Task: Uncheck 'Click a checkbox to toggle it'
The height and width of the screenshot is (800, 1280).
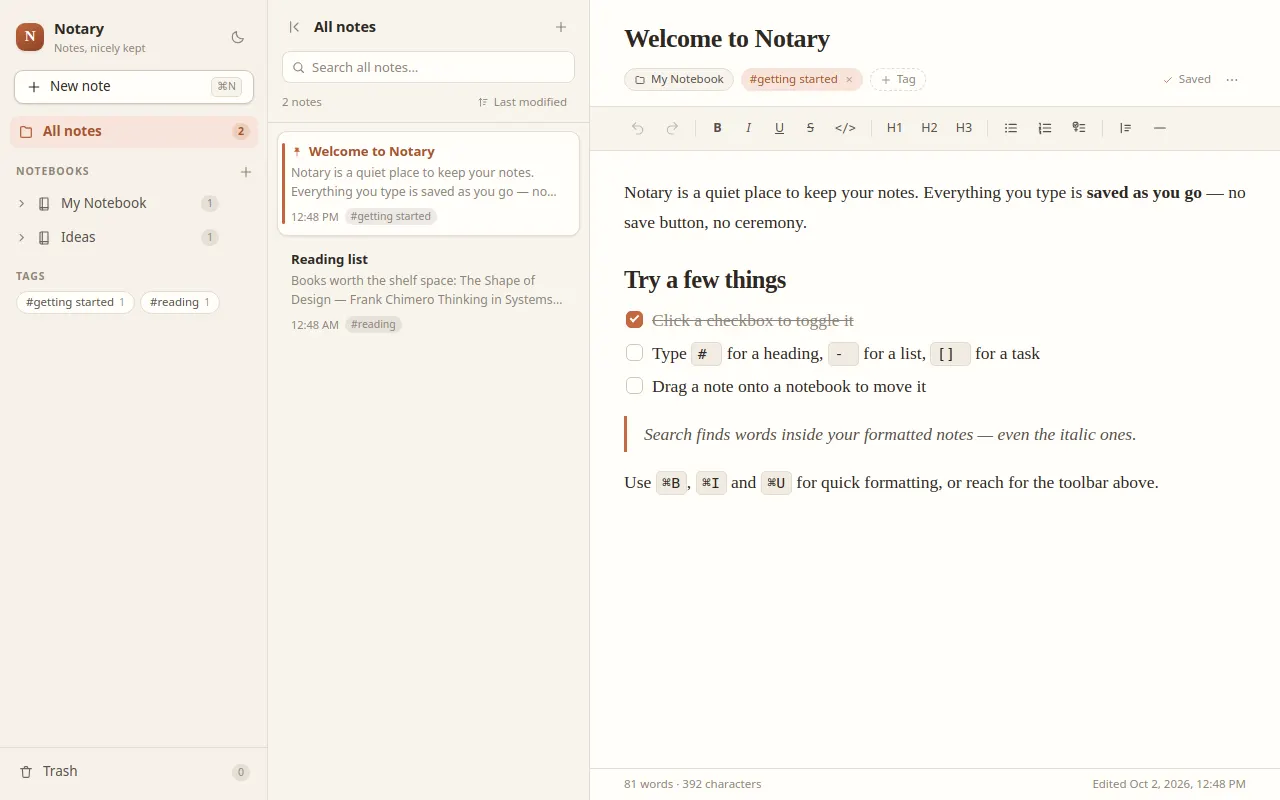Action: pos(634,320)
